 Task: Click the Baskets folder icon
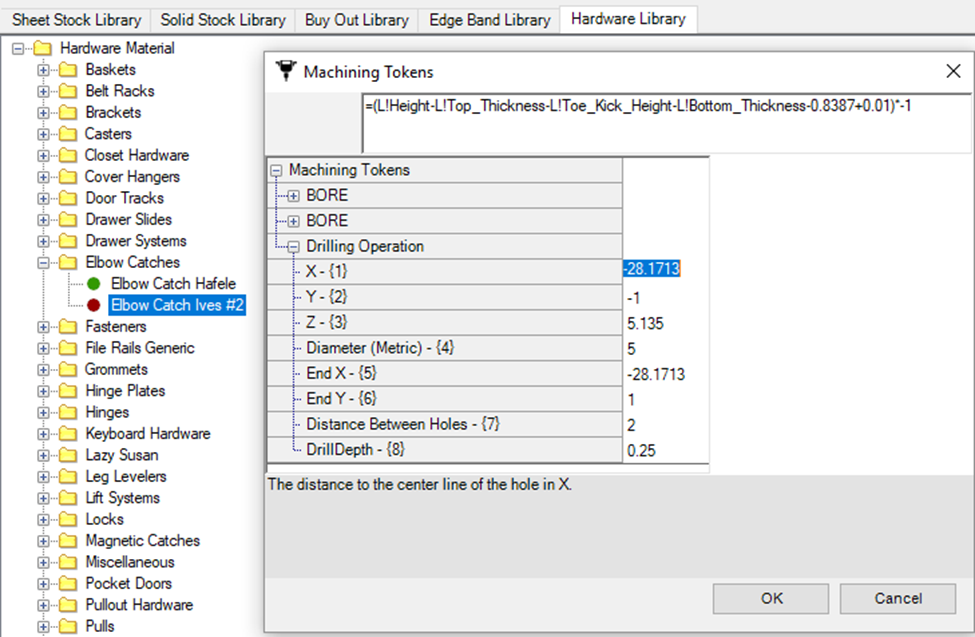(x=68, y=70)
